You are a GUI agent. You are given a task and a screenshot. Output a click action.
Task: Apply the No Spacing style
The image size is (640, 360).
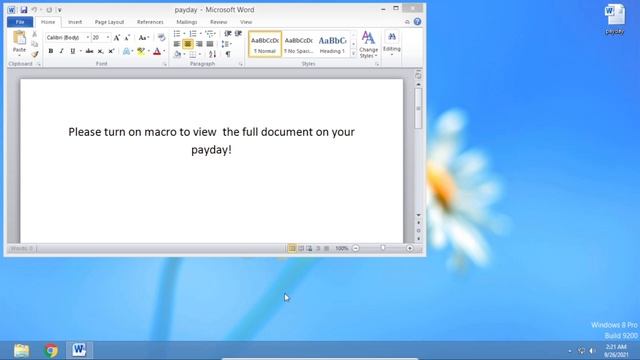pyautogui.click(x=298, y=44)
